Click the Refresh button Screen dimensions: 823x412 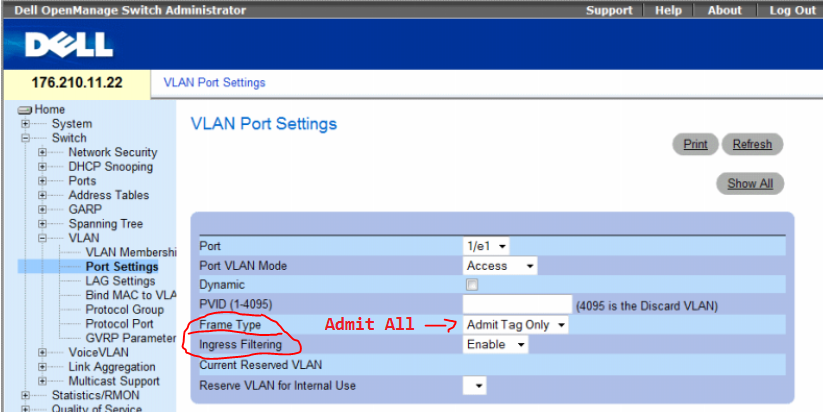click(752, 144)
